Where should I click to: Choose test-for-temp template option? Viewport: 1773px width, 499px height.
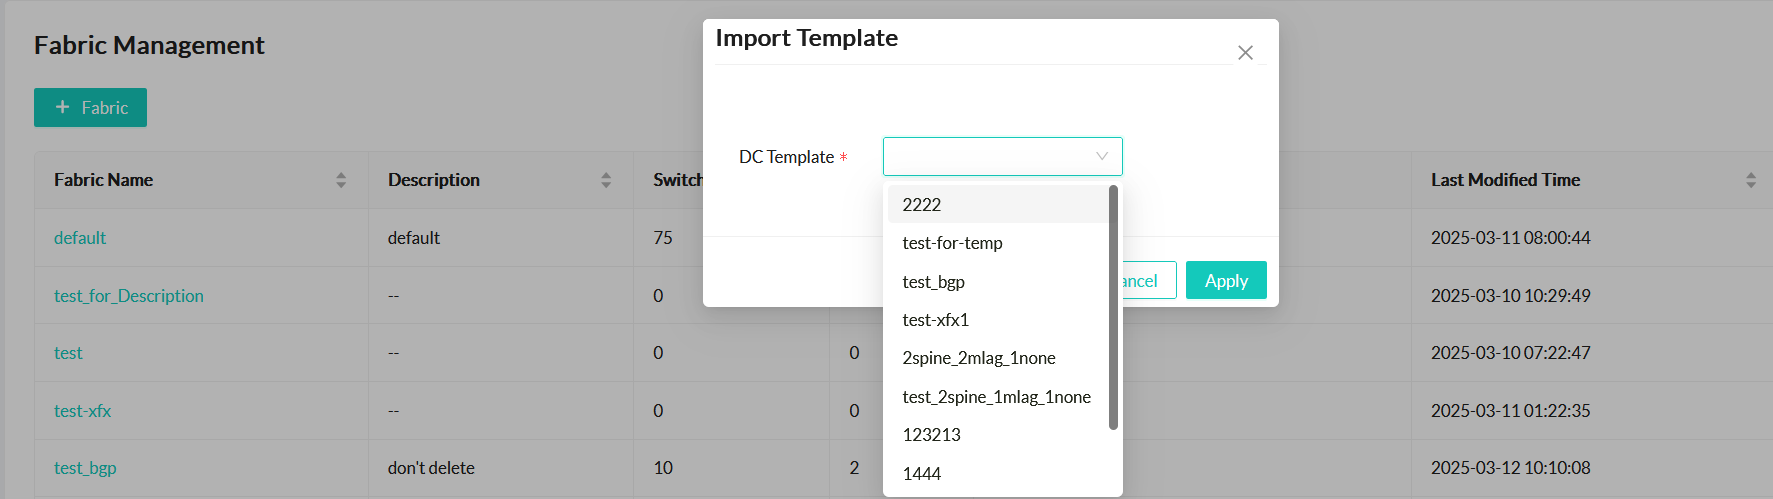[952, 243]
